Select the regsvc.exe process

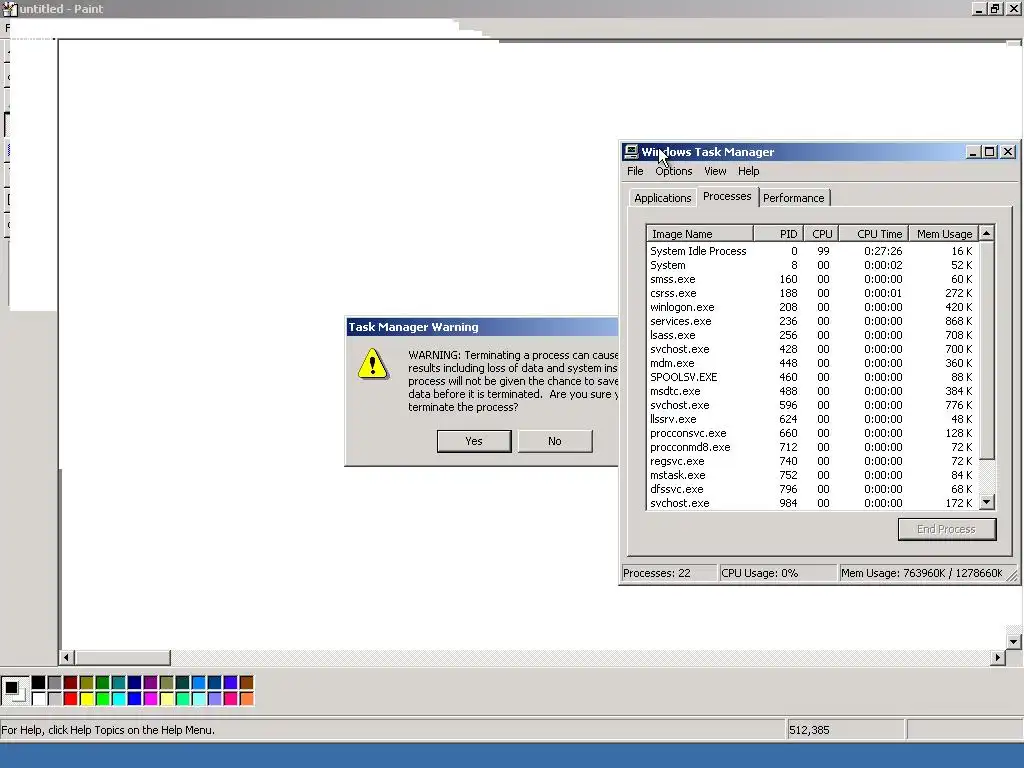812,461
